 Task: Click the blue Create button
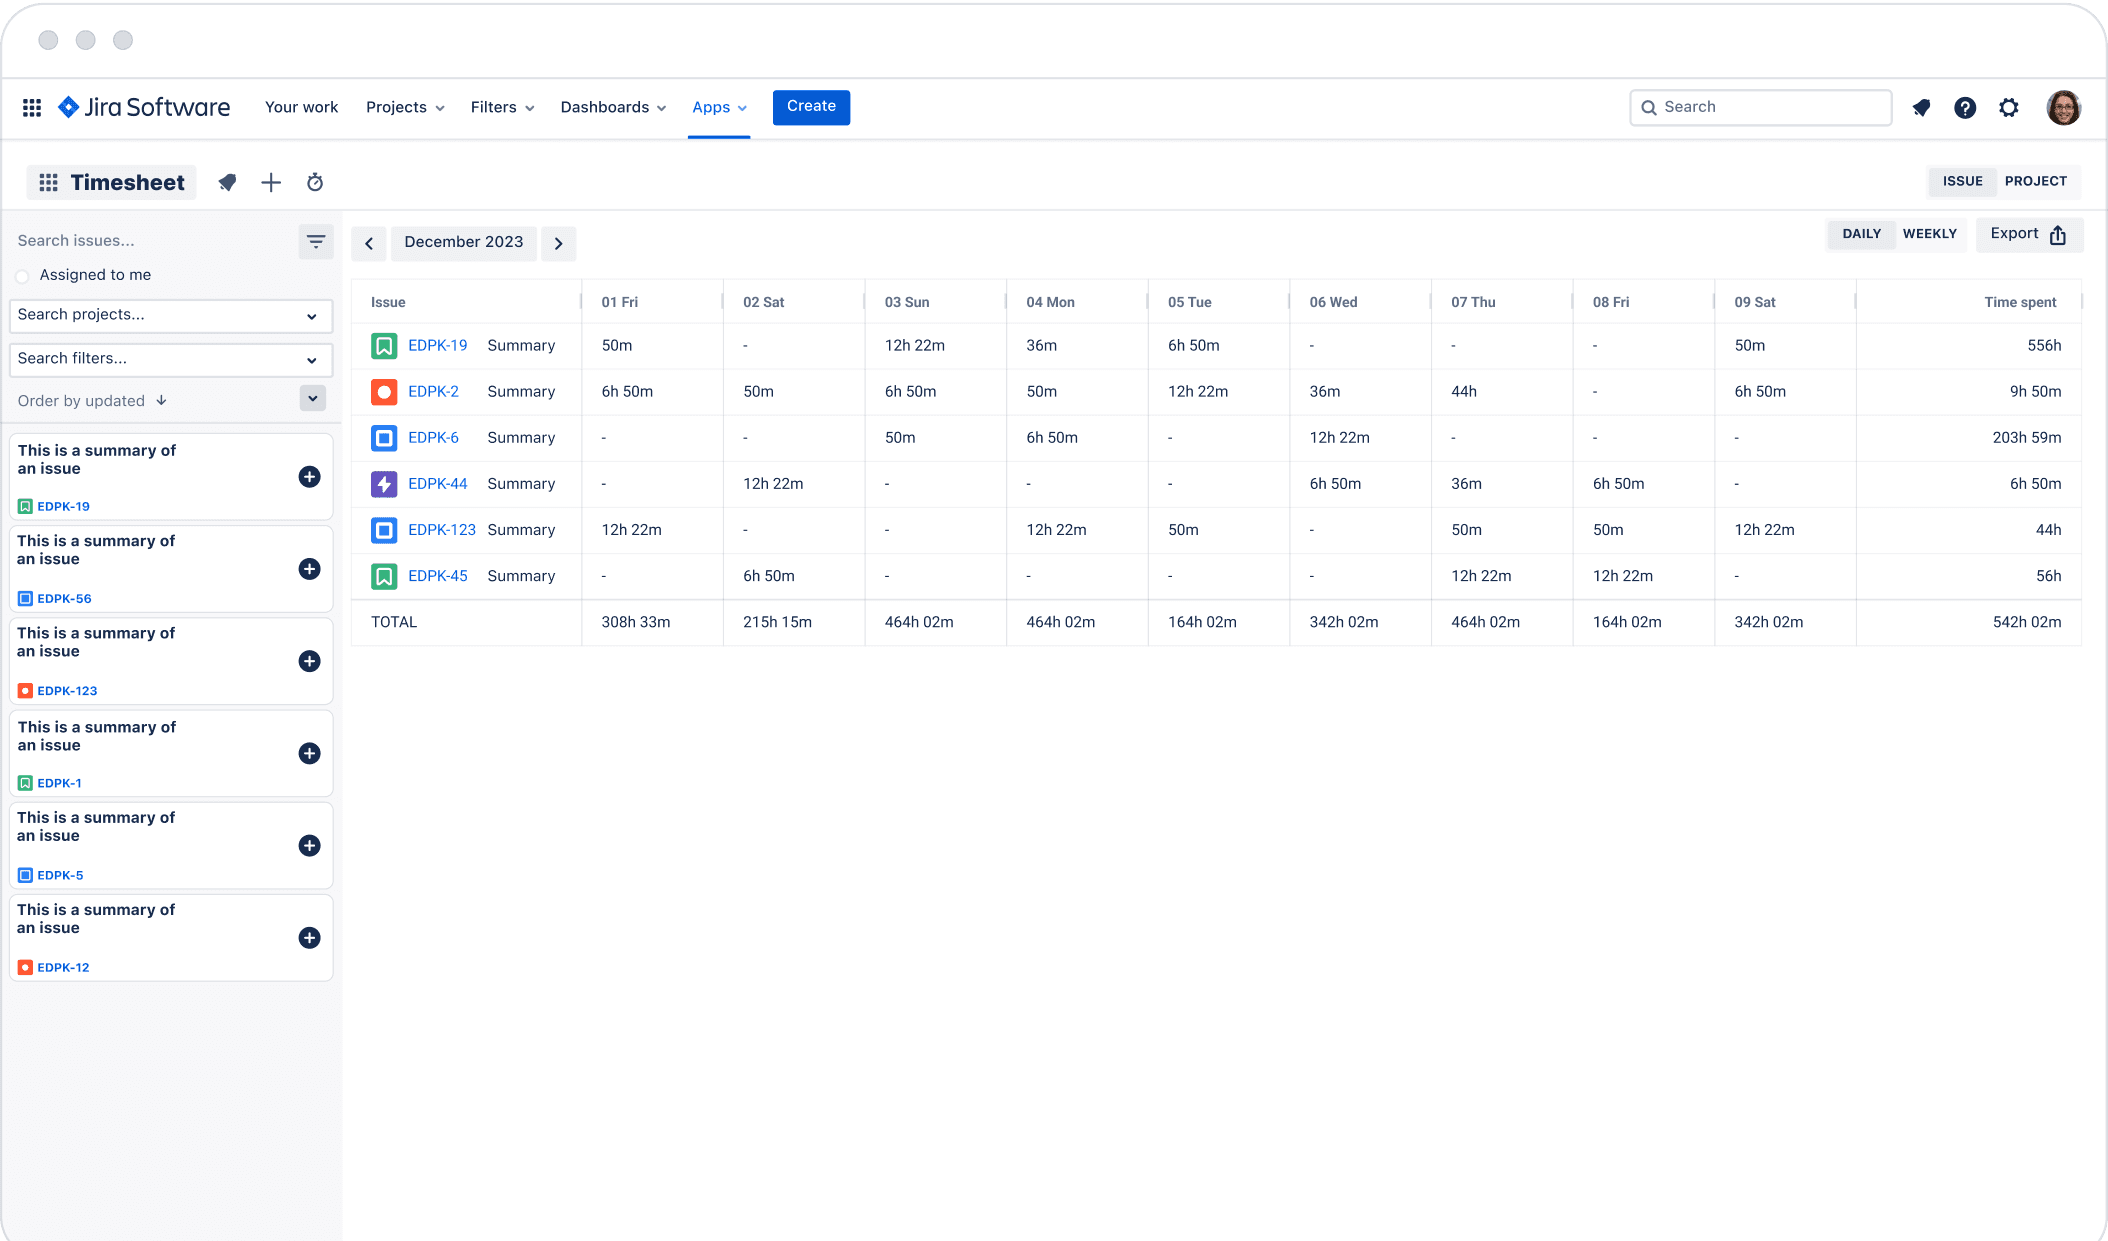coord(810,107)
